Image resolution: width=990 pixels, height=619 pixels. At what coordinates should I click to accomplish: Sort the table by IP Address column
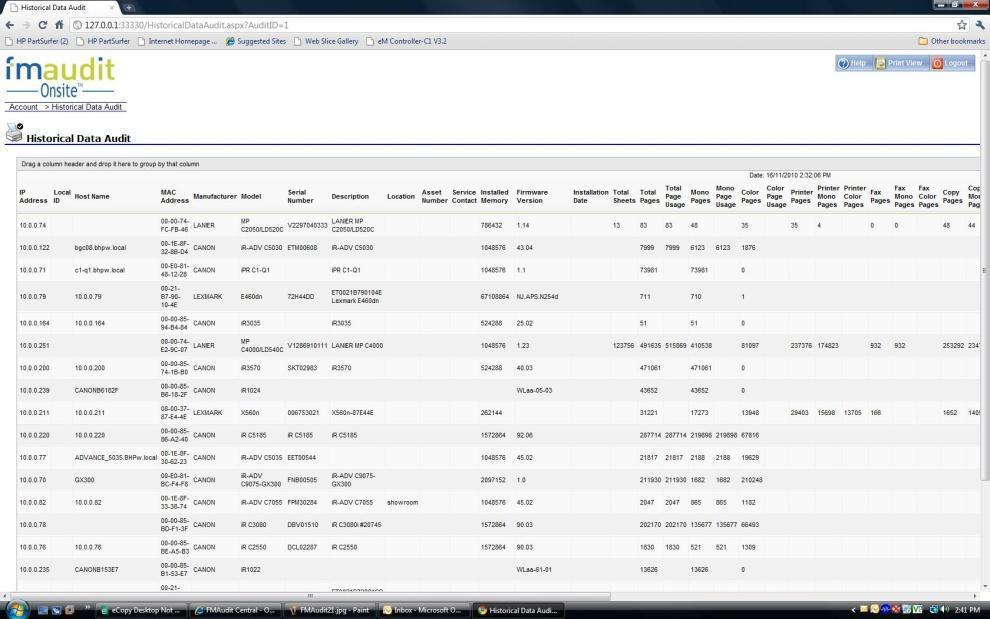coord(31,196)
